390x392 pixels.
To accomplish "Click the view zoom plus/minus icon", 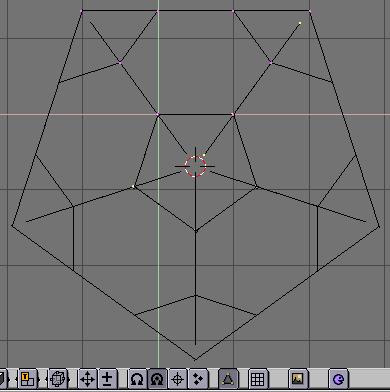I will 107,379.
